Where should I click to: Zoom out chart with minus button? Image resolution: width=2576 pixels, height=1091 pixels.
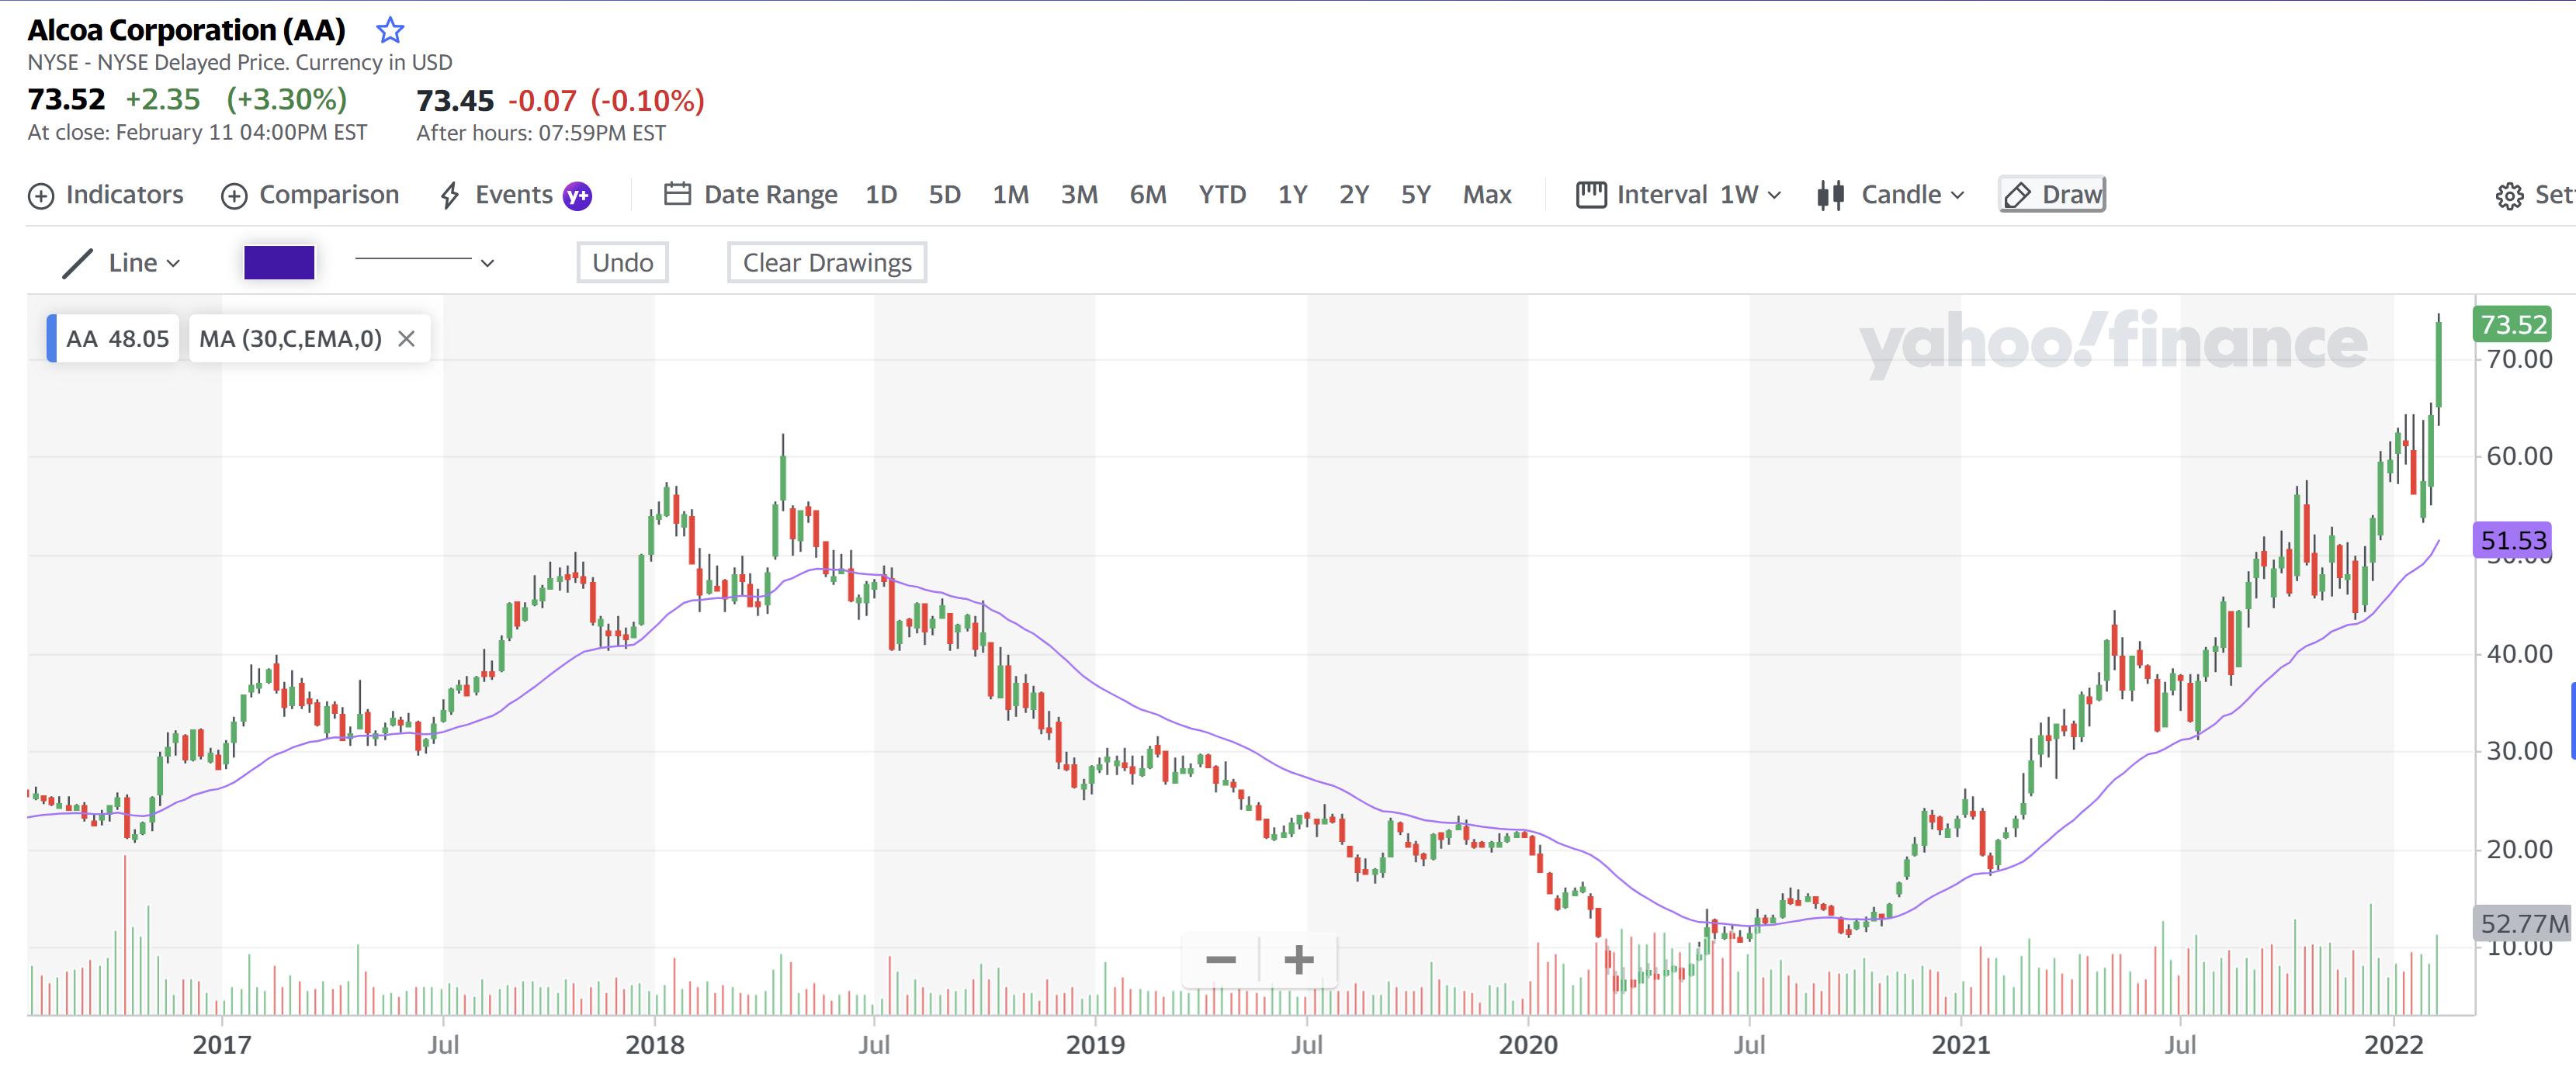click(x=1221, y=960)
